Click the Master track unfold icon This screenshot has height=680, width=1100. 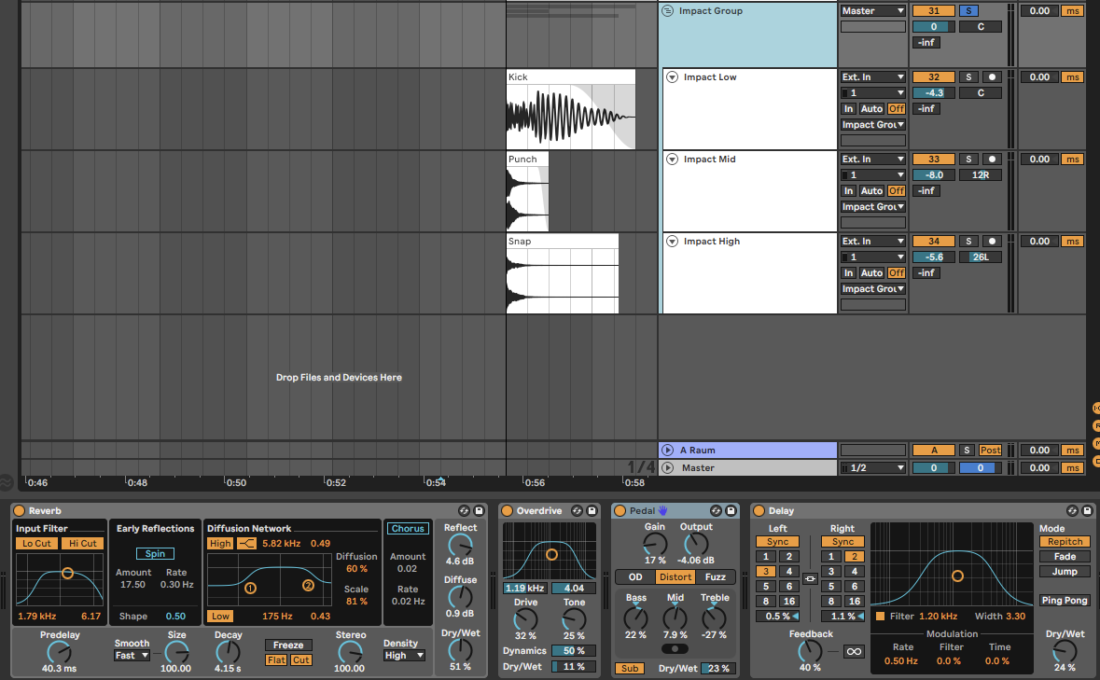pyautogui.click(x=668, y=467)
